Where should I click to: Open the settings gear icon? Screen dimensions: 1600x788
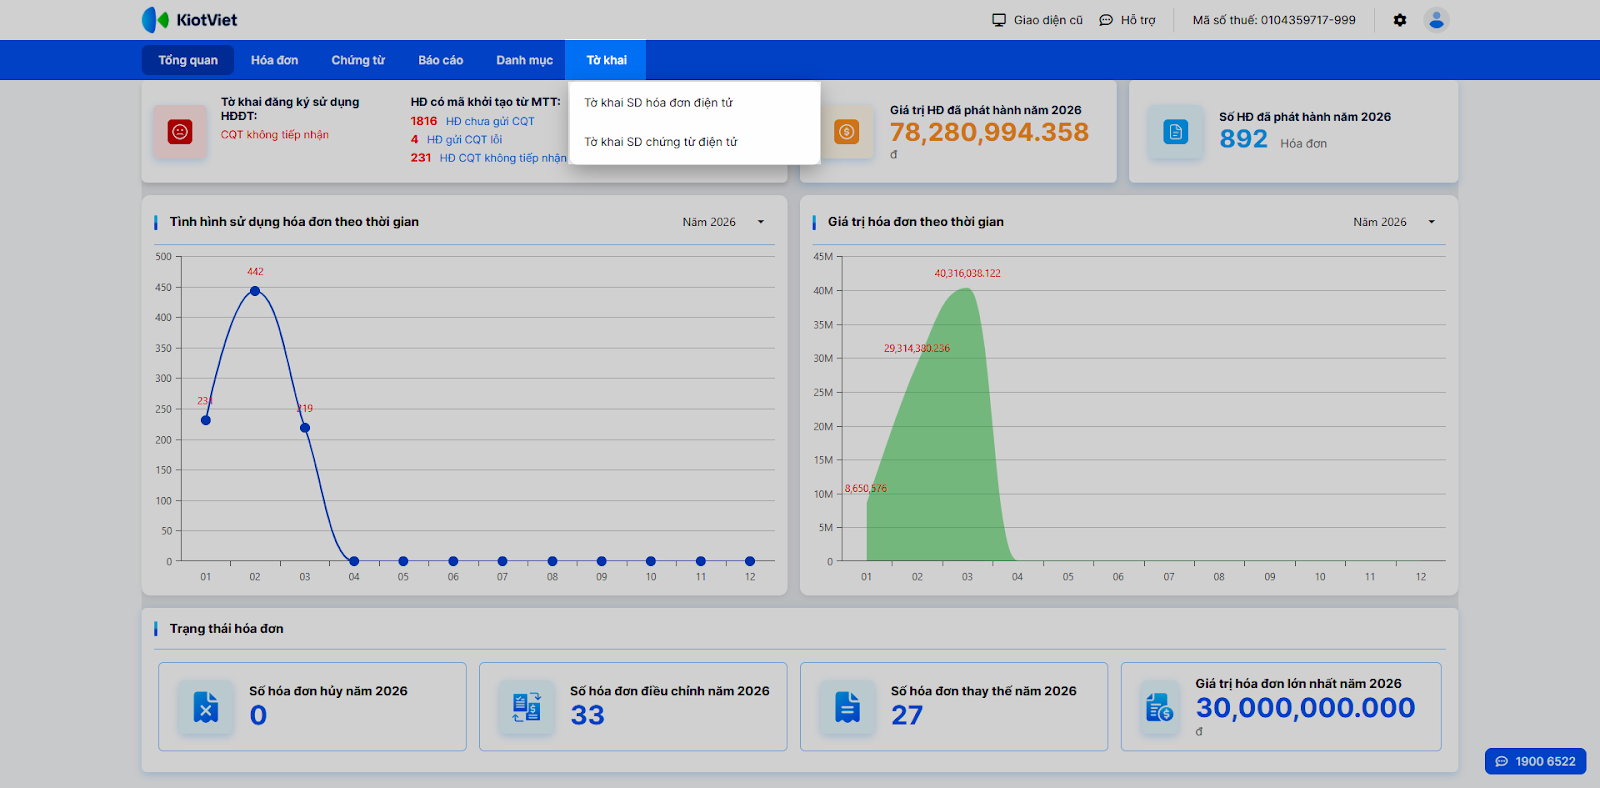click(1400, 20)
